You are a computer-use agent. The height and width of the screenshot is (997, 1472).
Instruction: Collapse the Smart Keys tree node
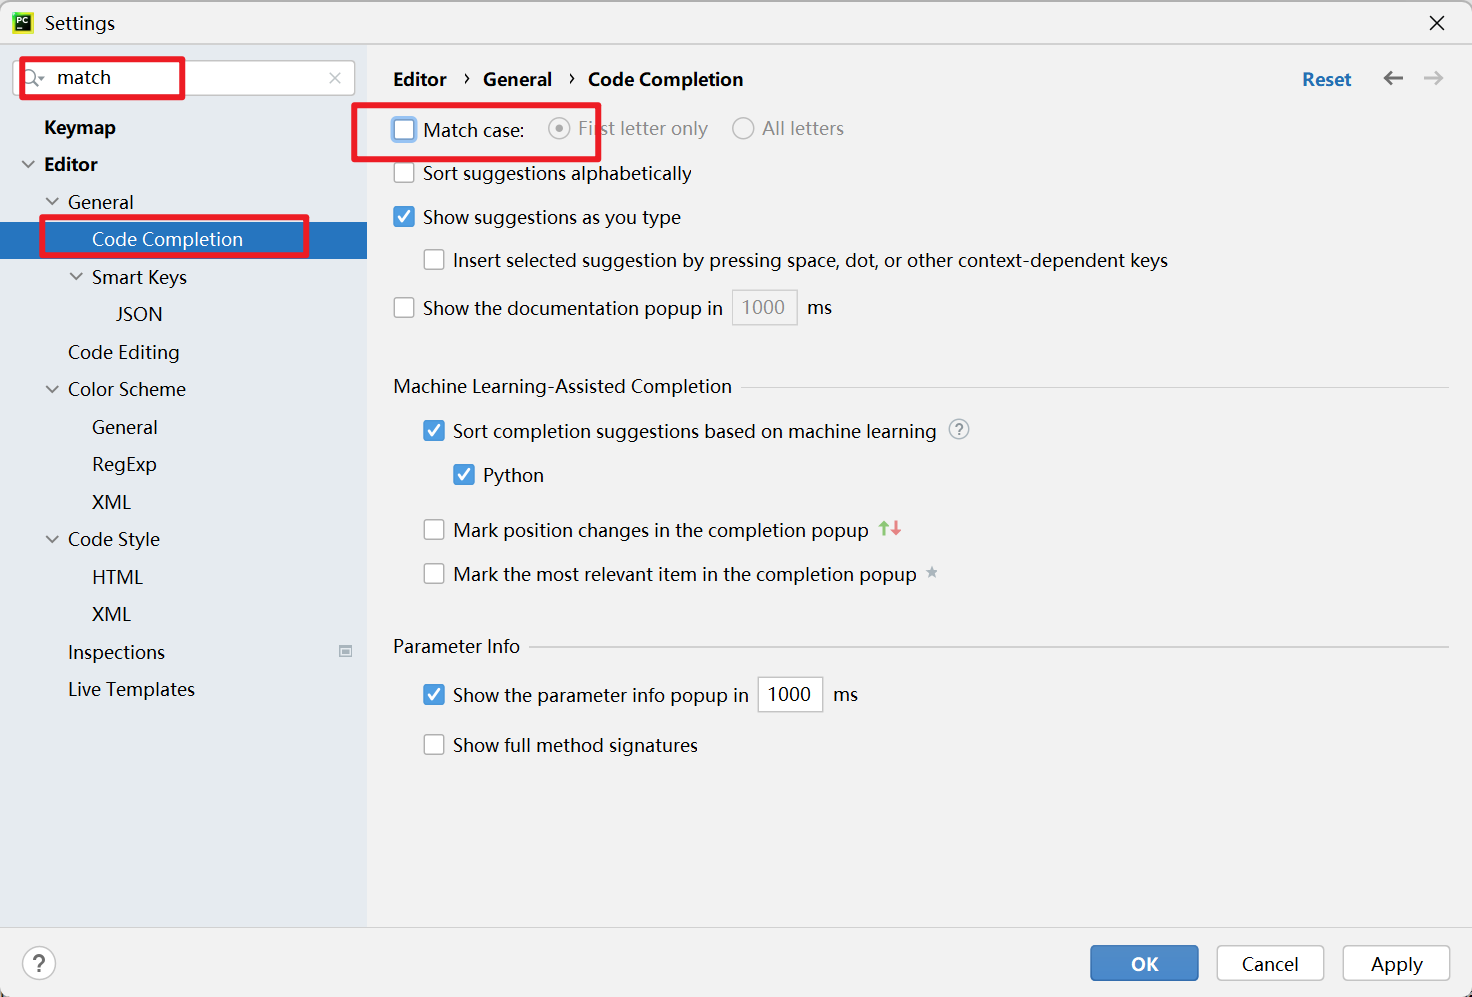pyautogui.click(x=76, y=276)
